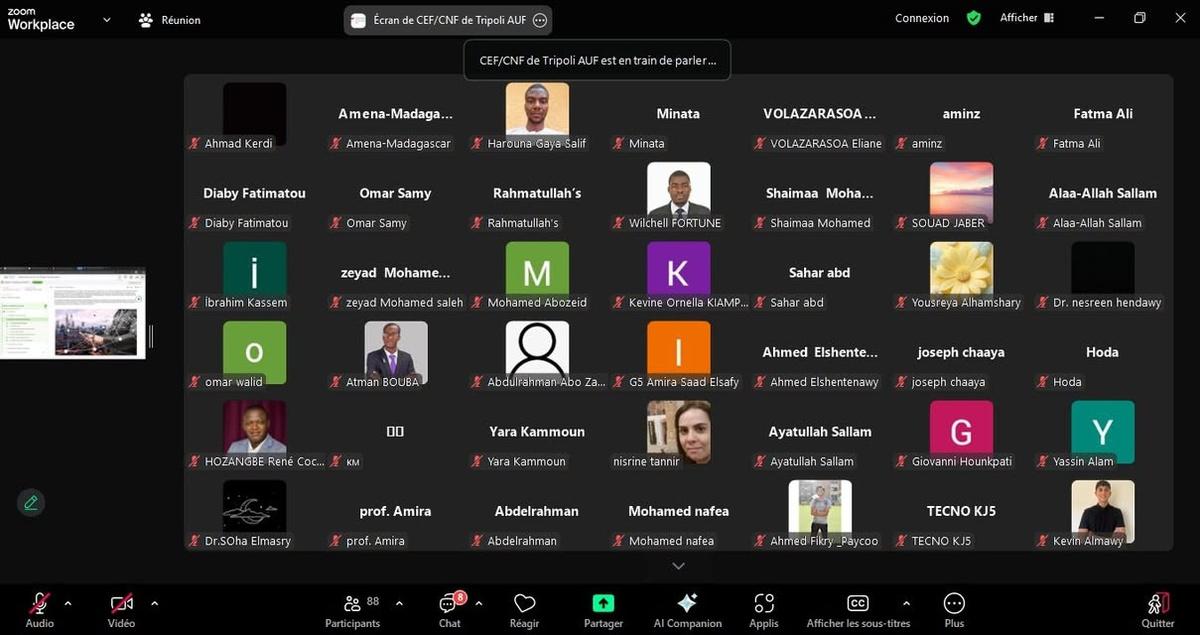Click Quitter to leave the meeting
1200x635 pixels.
pyautogui.click(x=1158, y=609)
